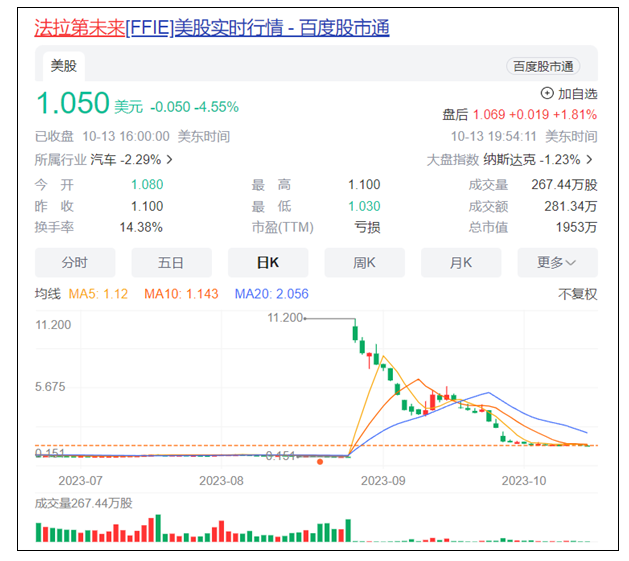Select the 周K chart tab

click(364, 263)
